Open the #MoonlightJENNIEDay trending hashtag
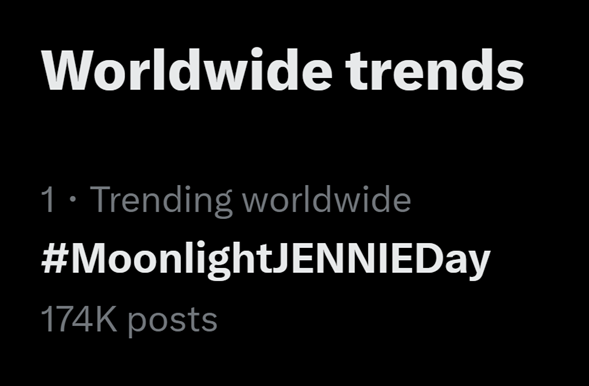Screen dimensions: 589x386 (x=266, y=260)
